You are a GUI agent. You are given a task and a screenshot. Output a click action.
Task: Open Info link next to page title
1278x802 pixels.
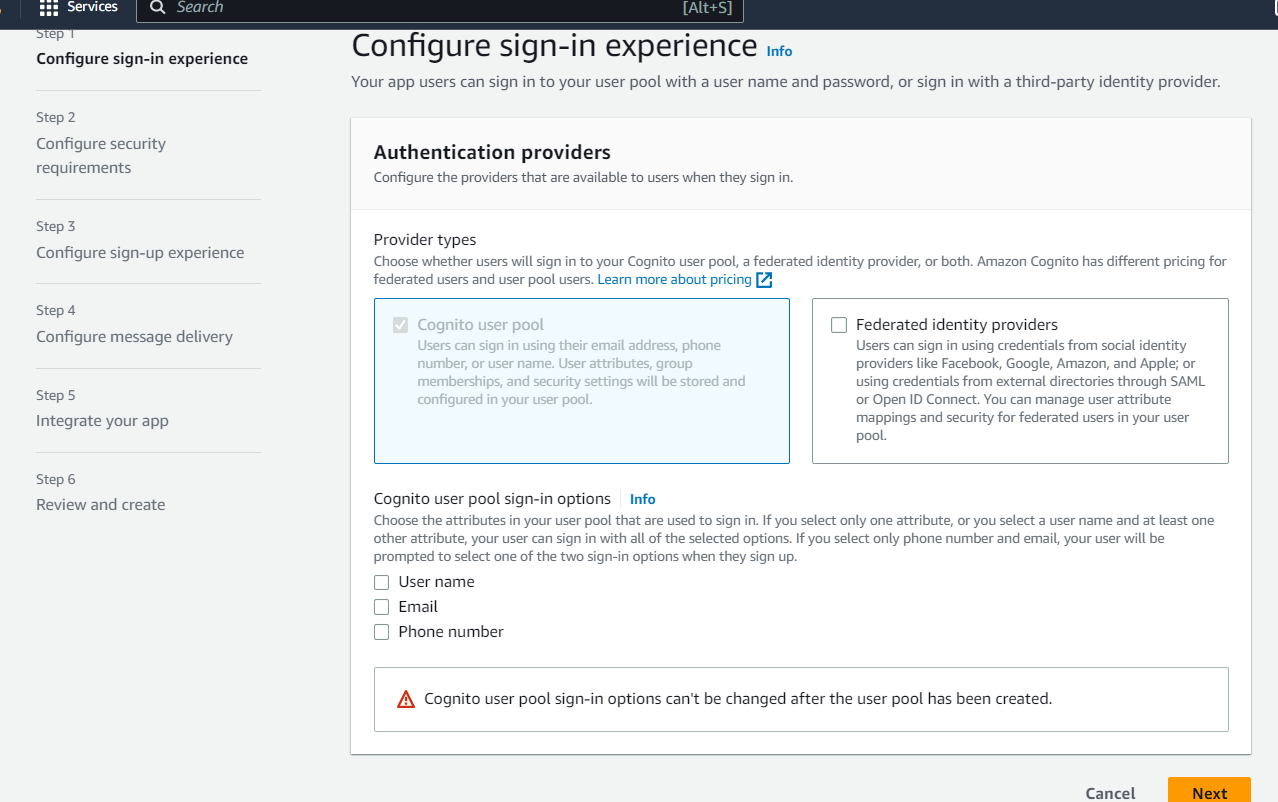(x=779, y=51)
